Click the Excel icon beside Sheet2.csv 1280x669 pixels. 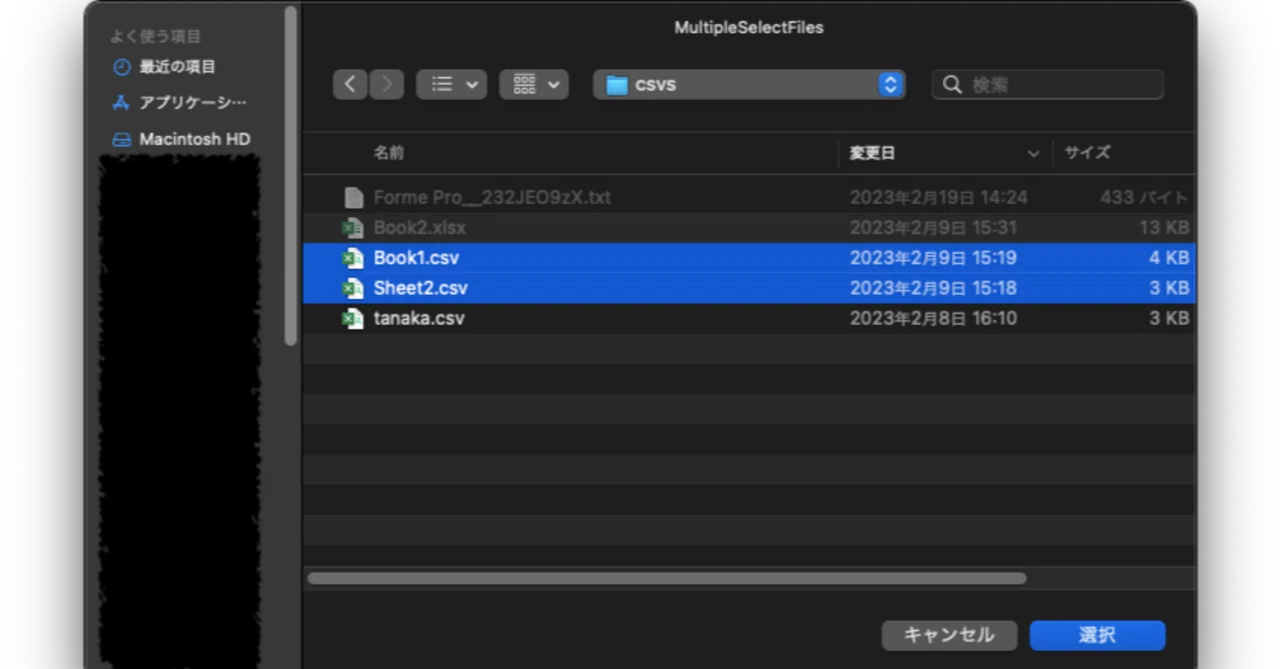(x=352, y=288)
